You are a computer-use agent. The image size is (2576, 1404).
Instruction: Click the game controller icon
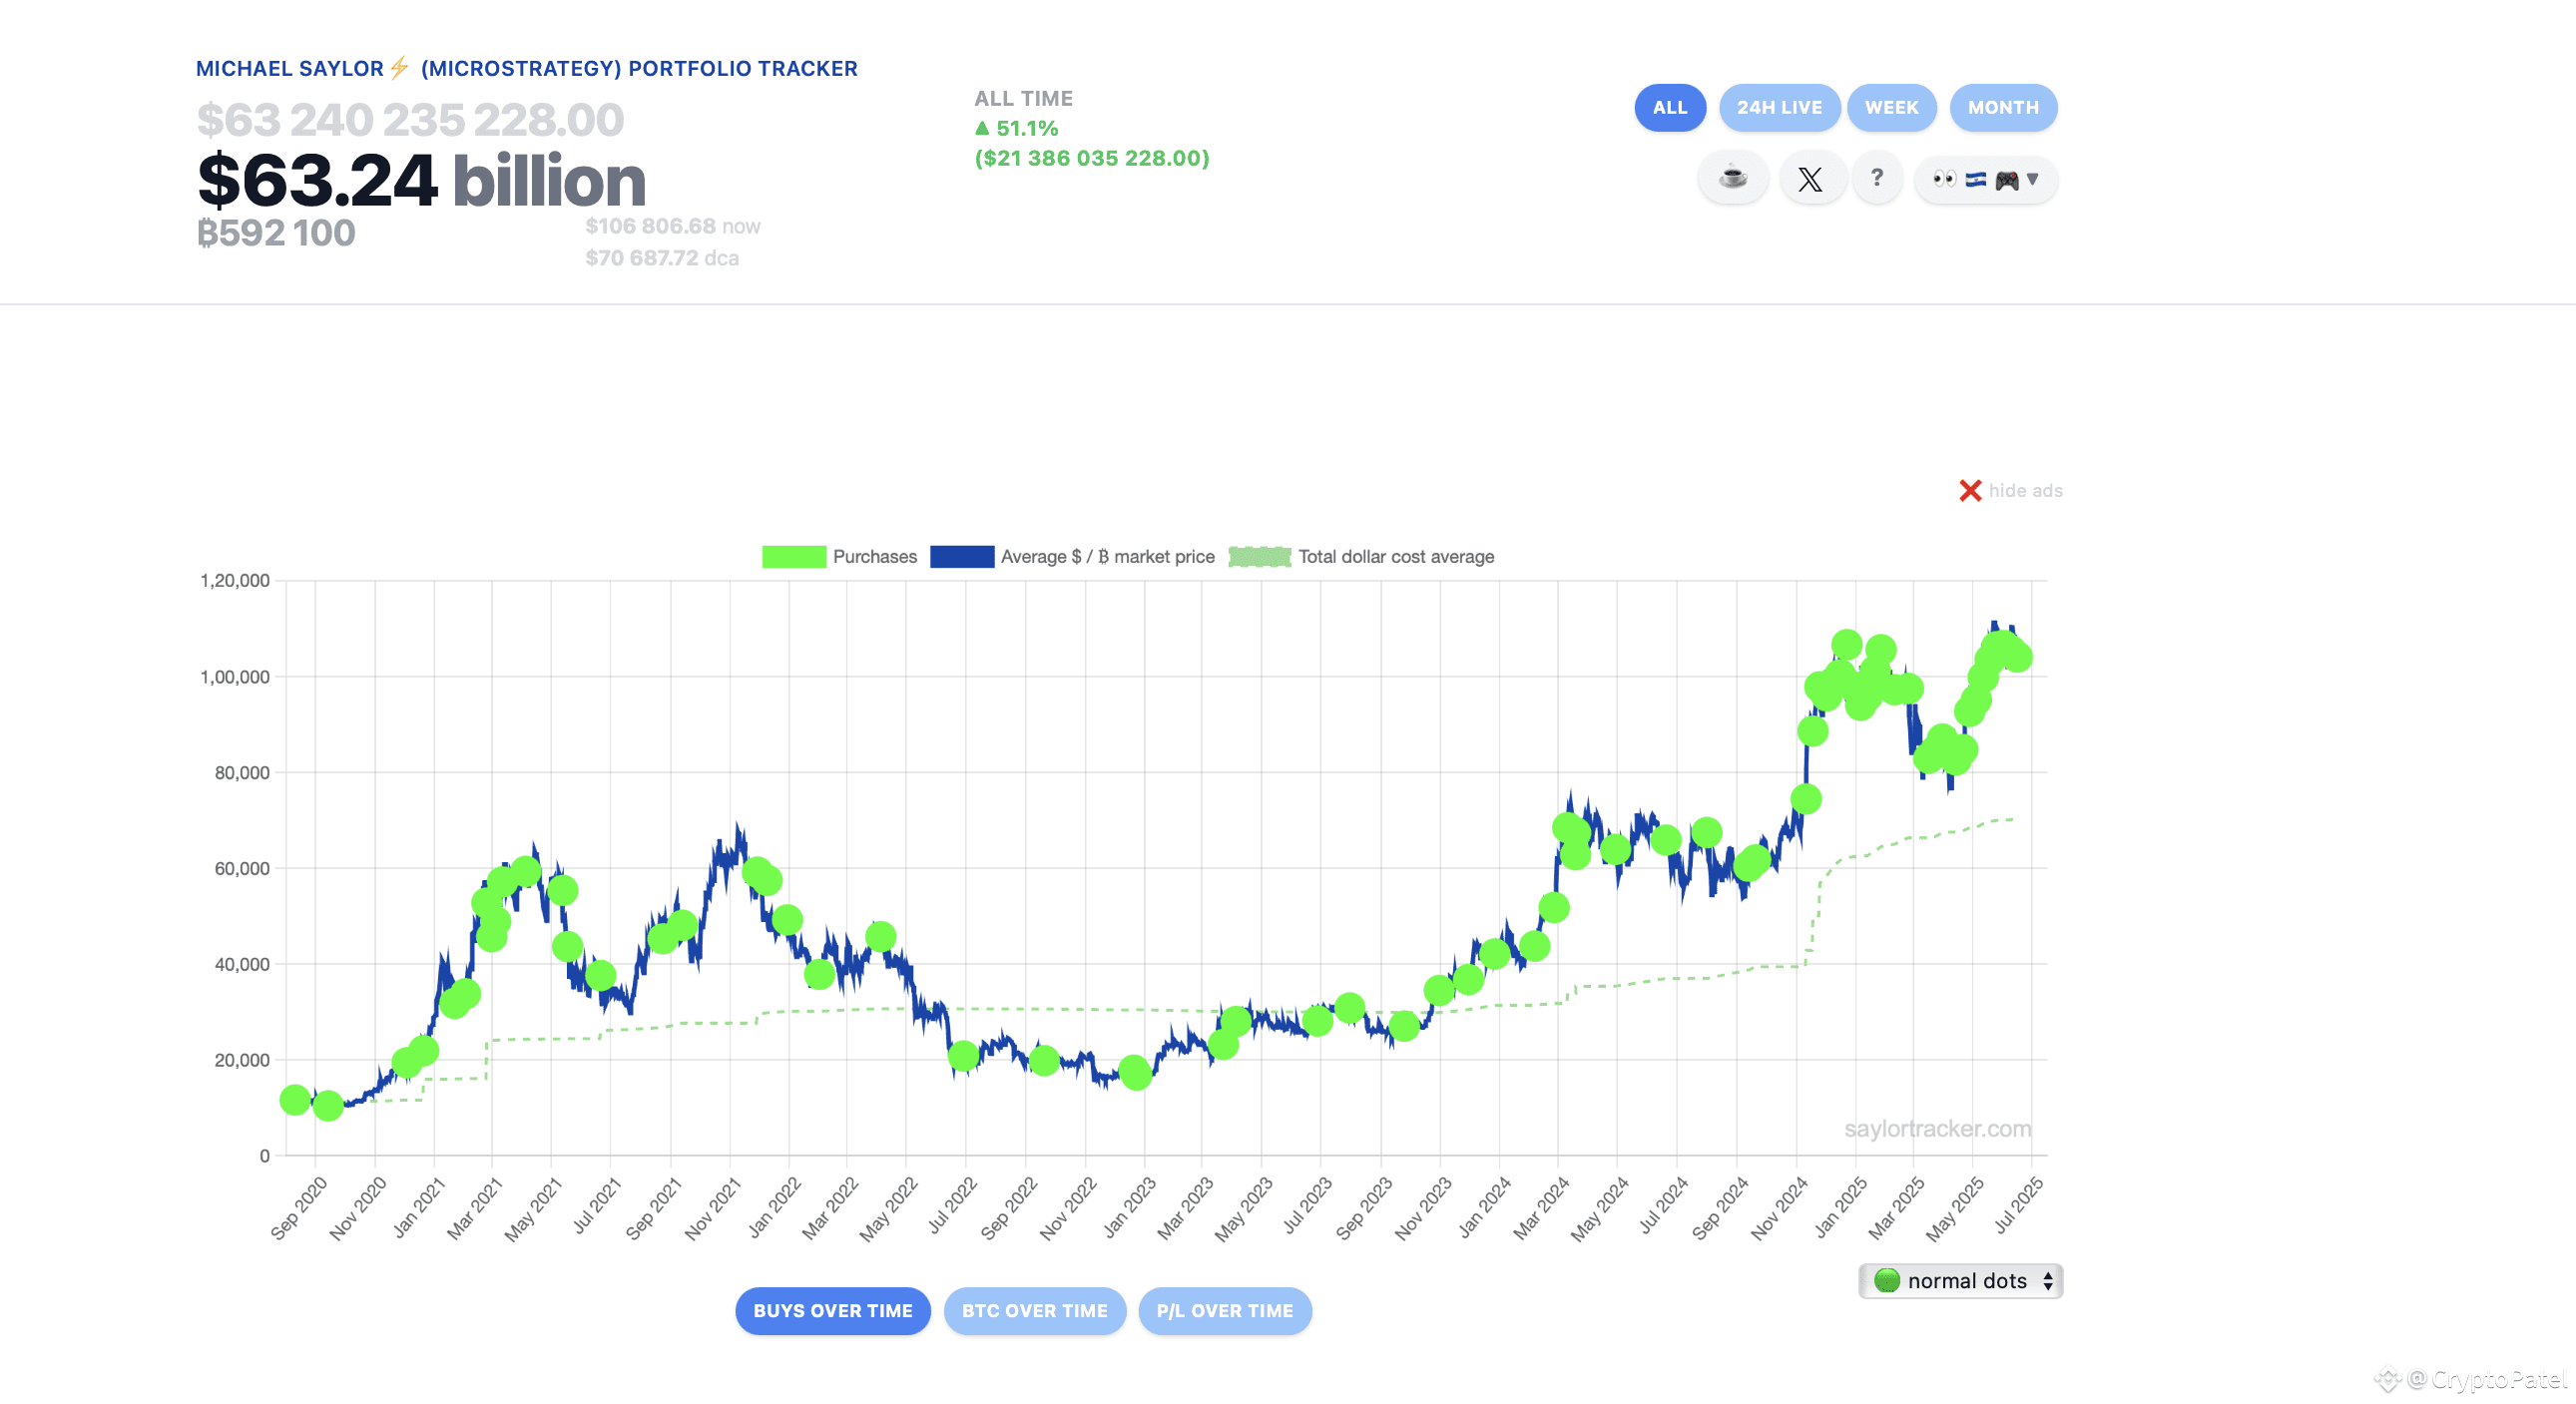[2006, 180]
